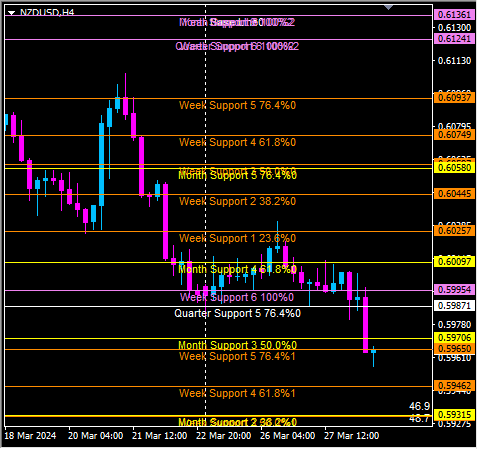Select the 'Week Support 1 23.6%0' label
The height and width of the screenshot is (449, 478).
pos(237,238)
